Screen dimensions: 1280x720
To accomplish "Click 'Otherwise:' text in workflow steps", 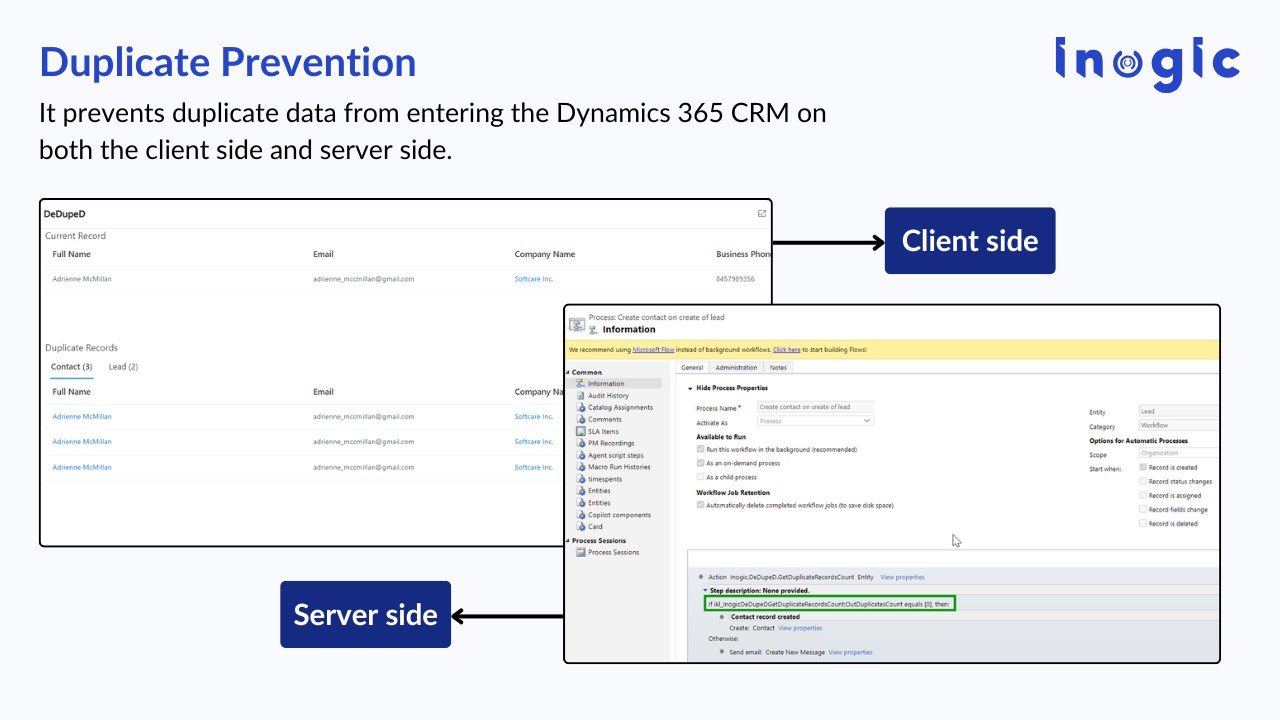I will pos(723,639).
